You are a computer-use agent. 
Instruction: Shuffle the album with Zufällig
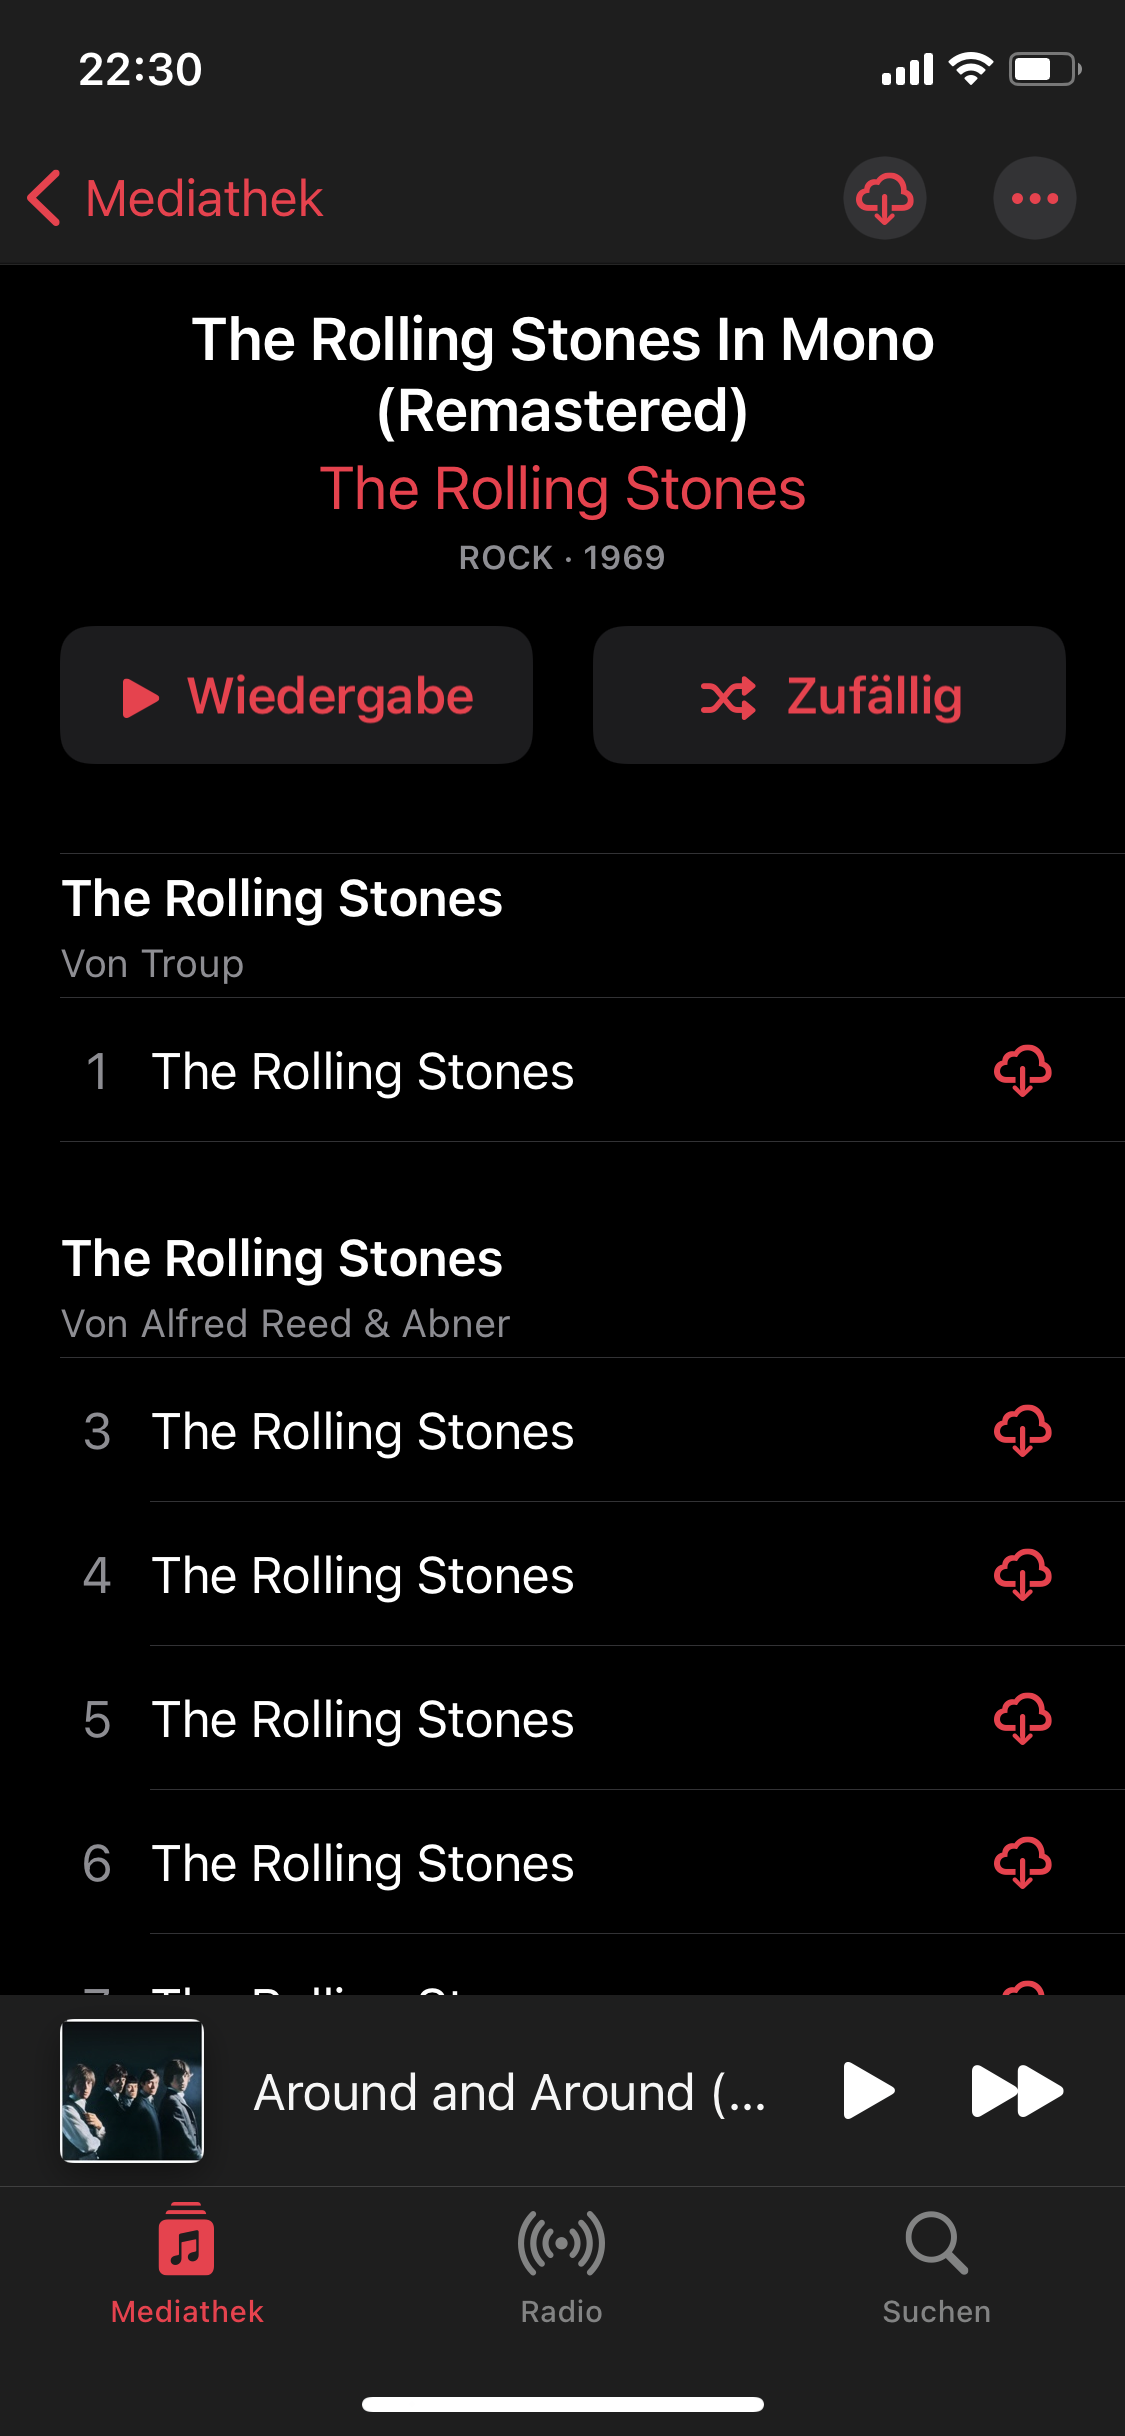[x=829, y=696]
